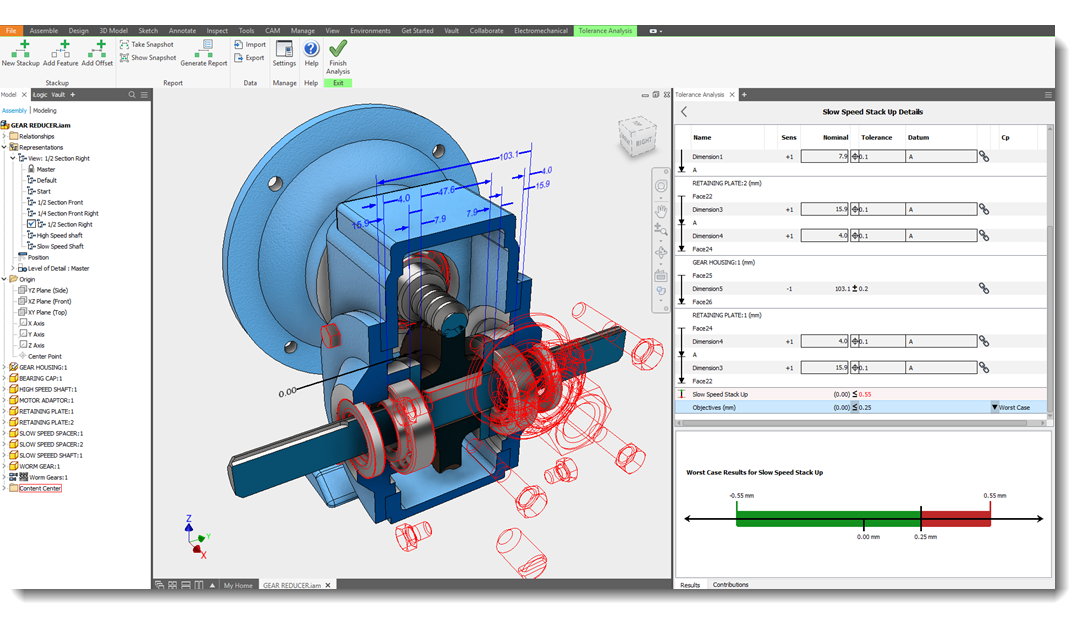
Task: Expand the Relationships folder
Action: (5, 136)
